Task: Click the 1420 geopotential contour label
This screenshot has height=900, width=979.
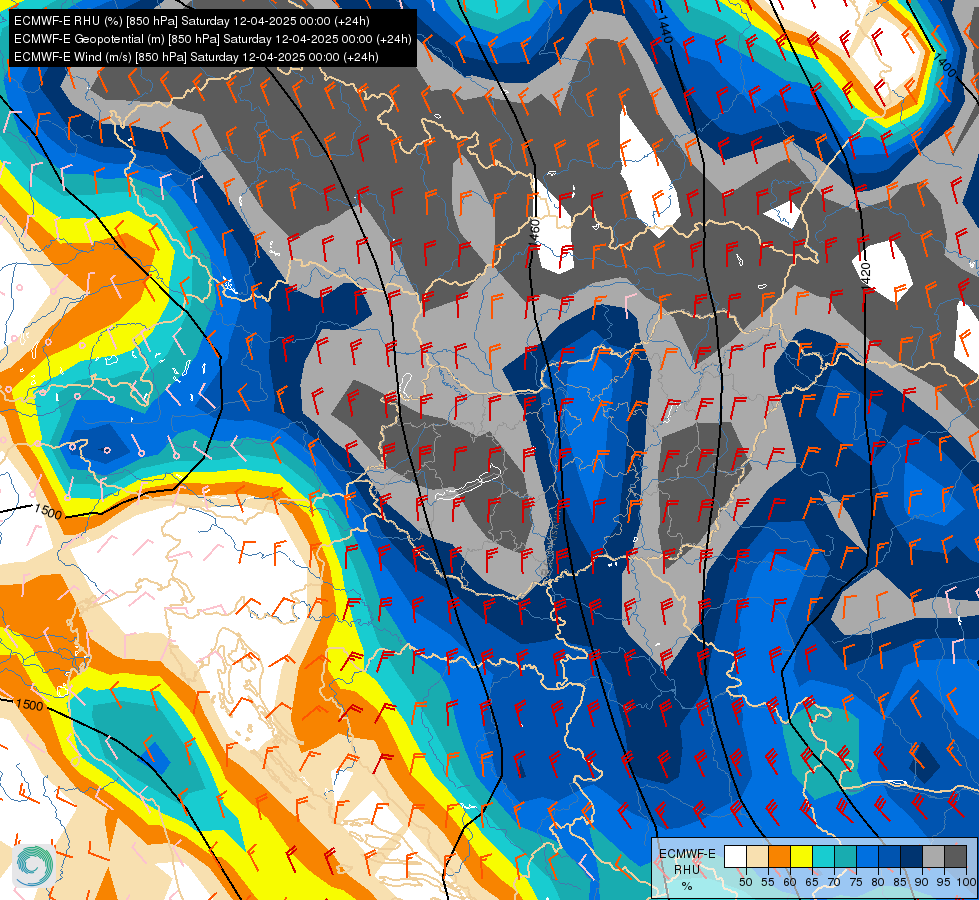Action: [865, 275]
